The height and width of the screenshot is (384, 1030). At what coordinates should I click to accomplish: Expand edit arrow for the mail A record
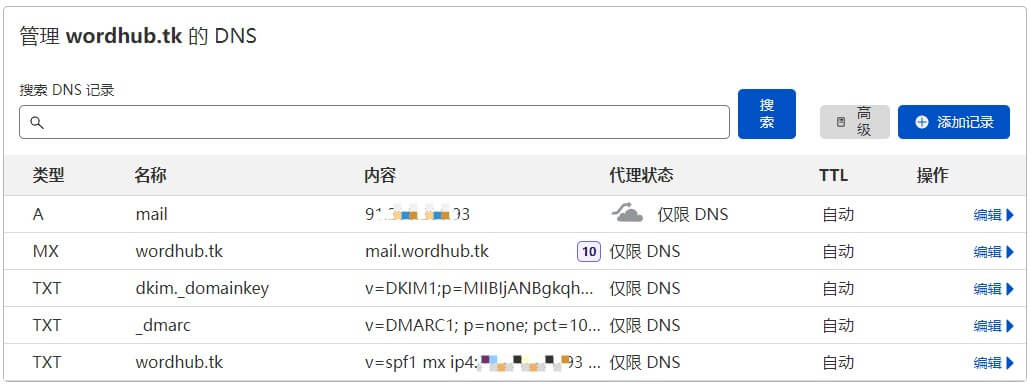pos(1010,215)
